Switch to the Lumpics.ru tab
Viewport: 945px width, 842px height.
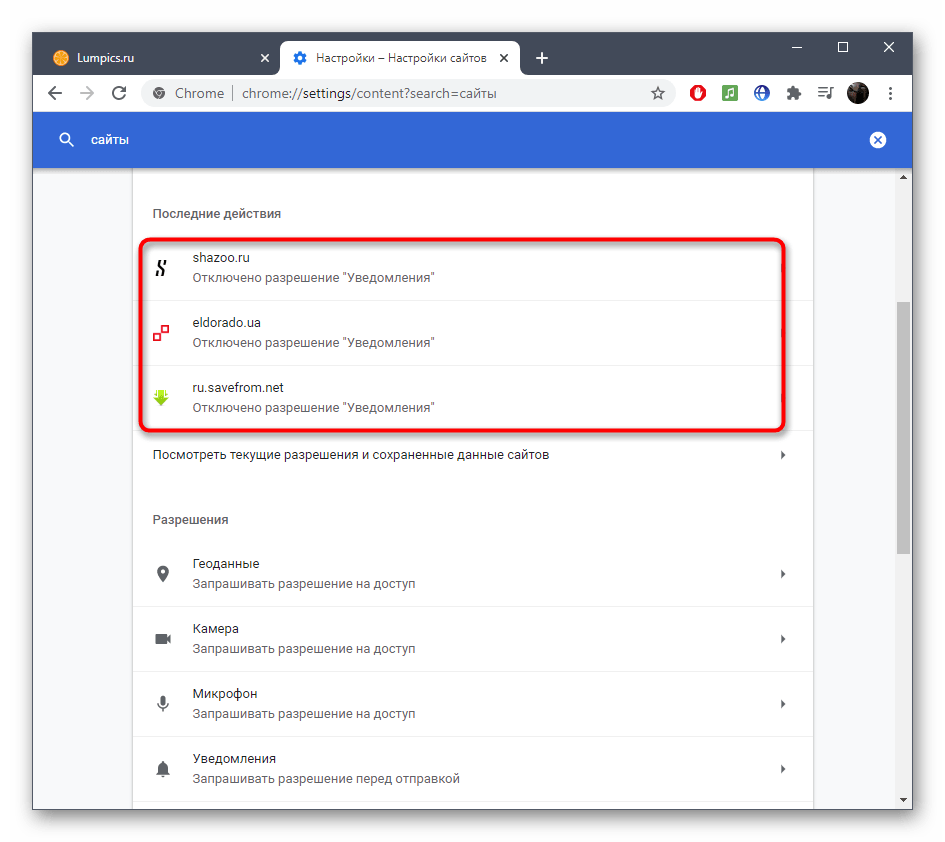click(155, 58)
